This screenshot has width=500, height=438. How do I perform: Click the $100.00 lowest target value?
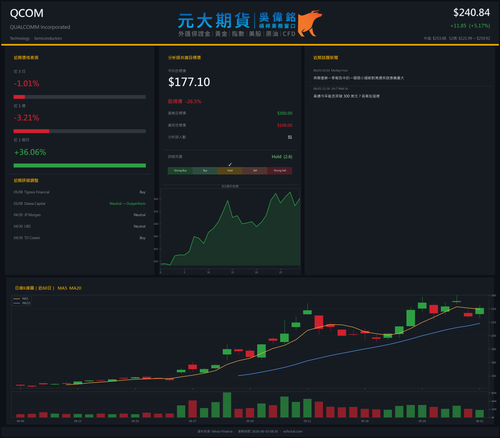[285, 125]
